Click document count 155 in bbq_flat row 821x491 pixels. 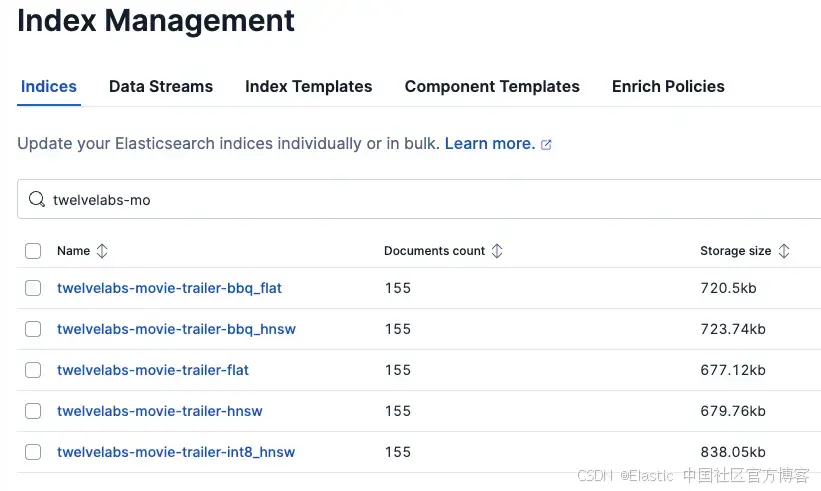[398, 288]
